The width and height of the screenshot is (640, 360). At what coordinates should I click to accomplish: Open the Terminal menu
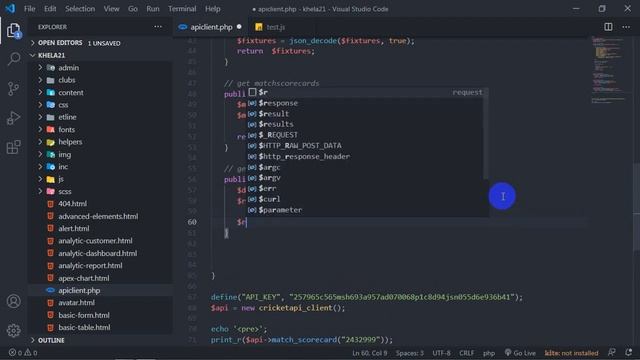pyautogui.click(x=182, y=9)
